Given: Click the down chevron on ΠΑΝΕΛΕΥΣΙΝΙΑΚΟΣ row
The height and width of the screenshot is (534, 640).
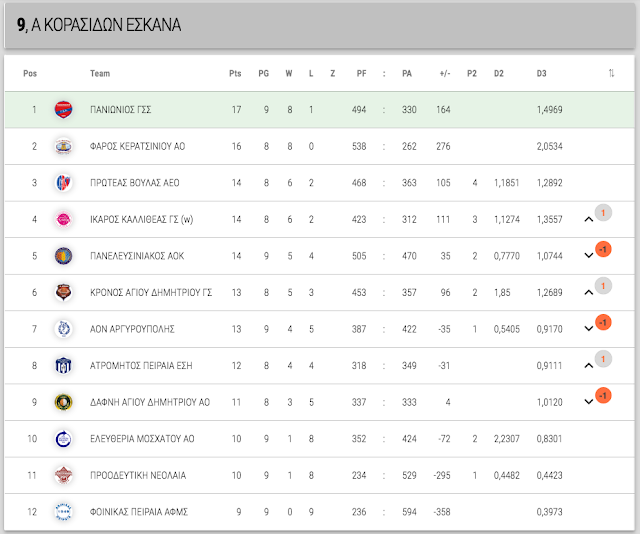Looking at the screenshot, I should 588,256.
